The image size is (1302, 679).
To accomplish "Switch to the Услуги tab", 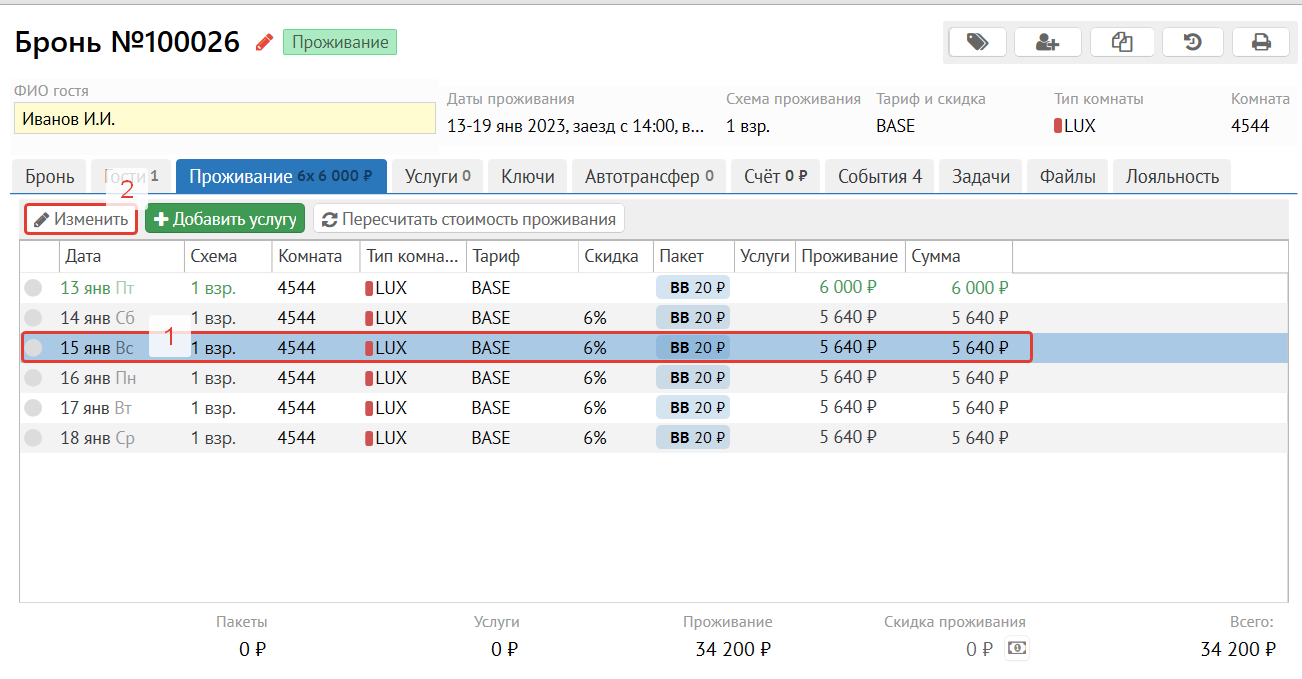I will (437, 177).
